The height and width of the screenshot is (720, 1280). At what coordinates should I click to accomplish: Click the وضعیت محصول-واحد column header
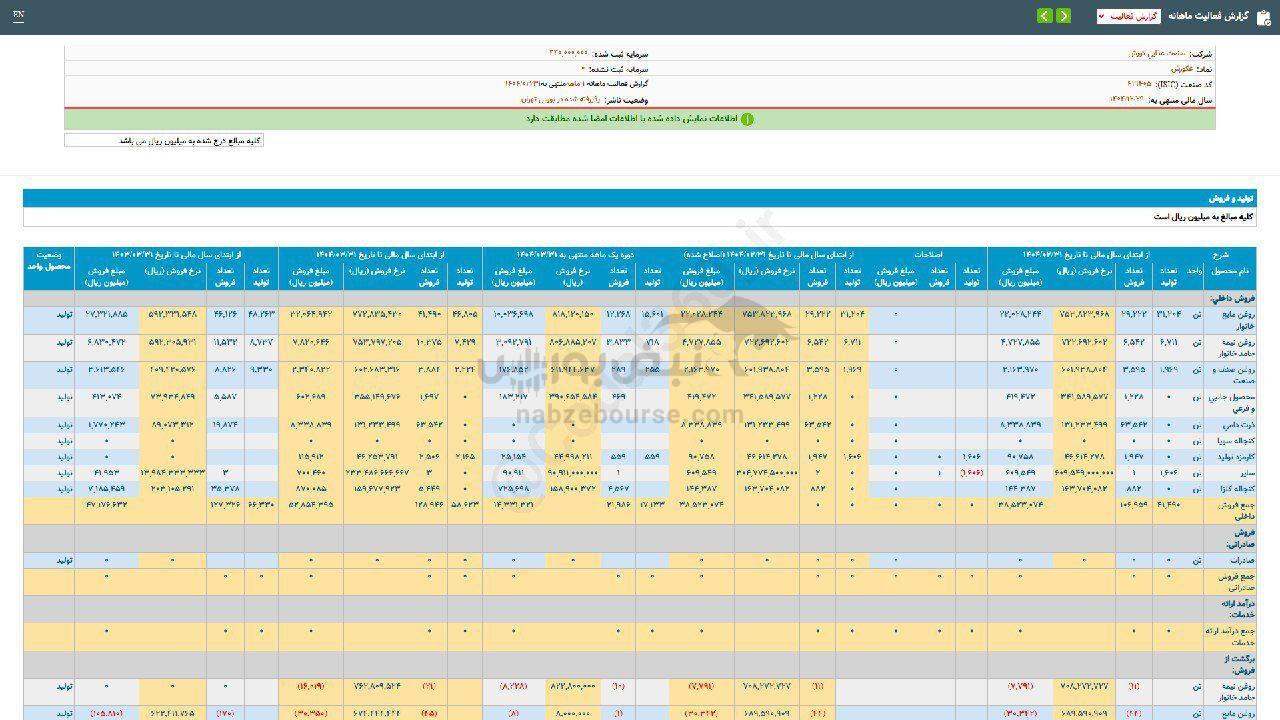coord(48,262)
